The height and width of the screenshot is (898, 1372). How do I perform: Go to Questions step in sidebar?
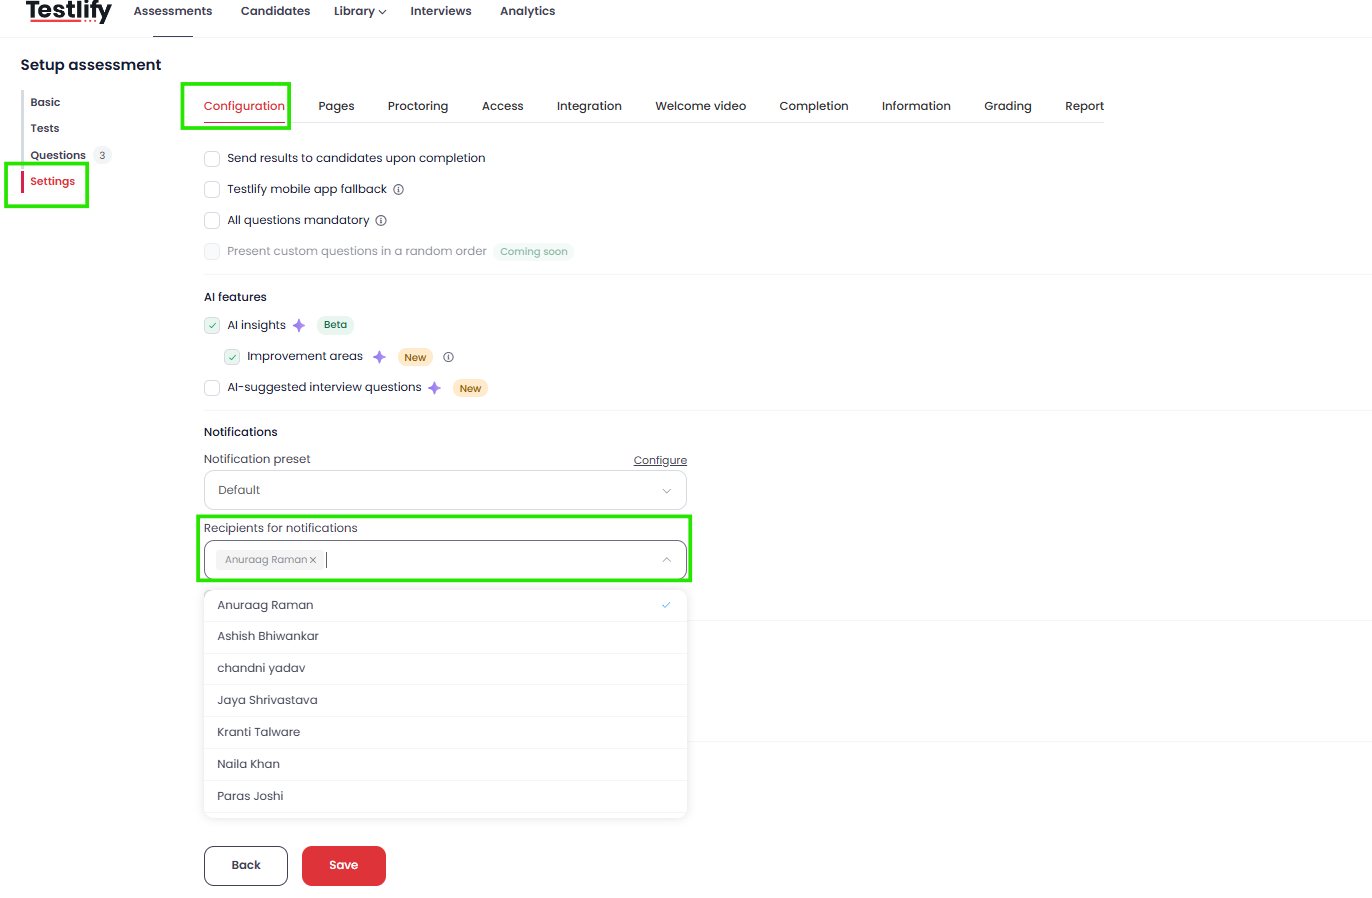(58, 155)
